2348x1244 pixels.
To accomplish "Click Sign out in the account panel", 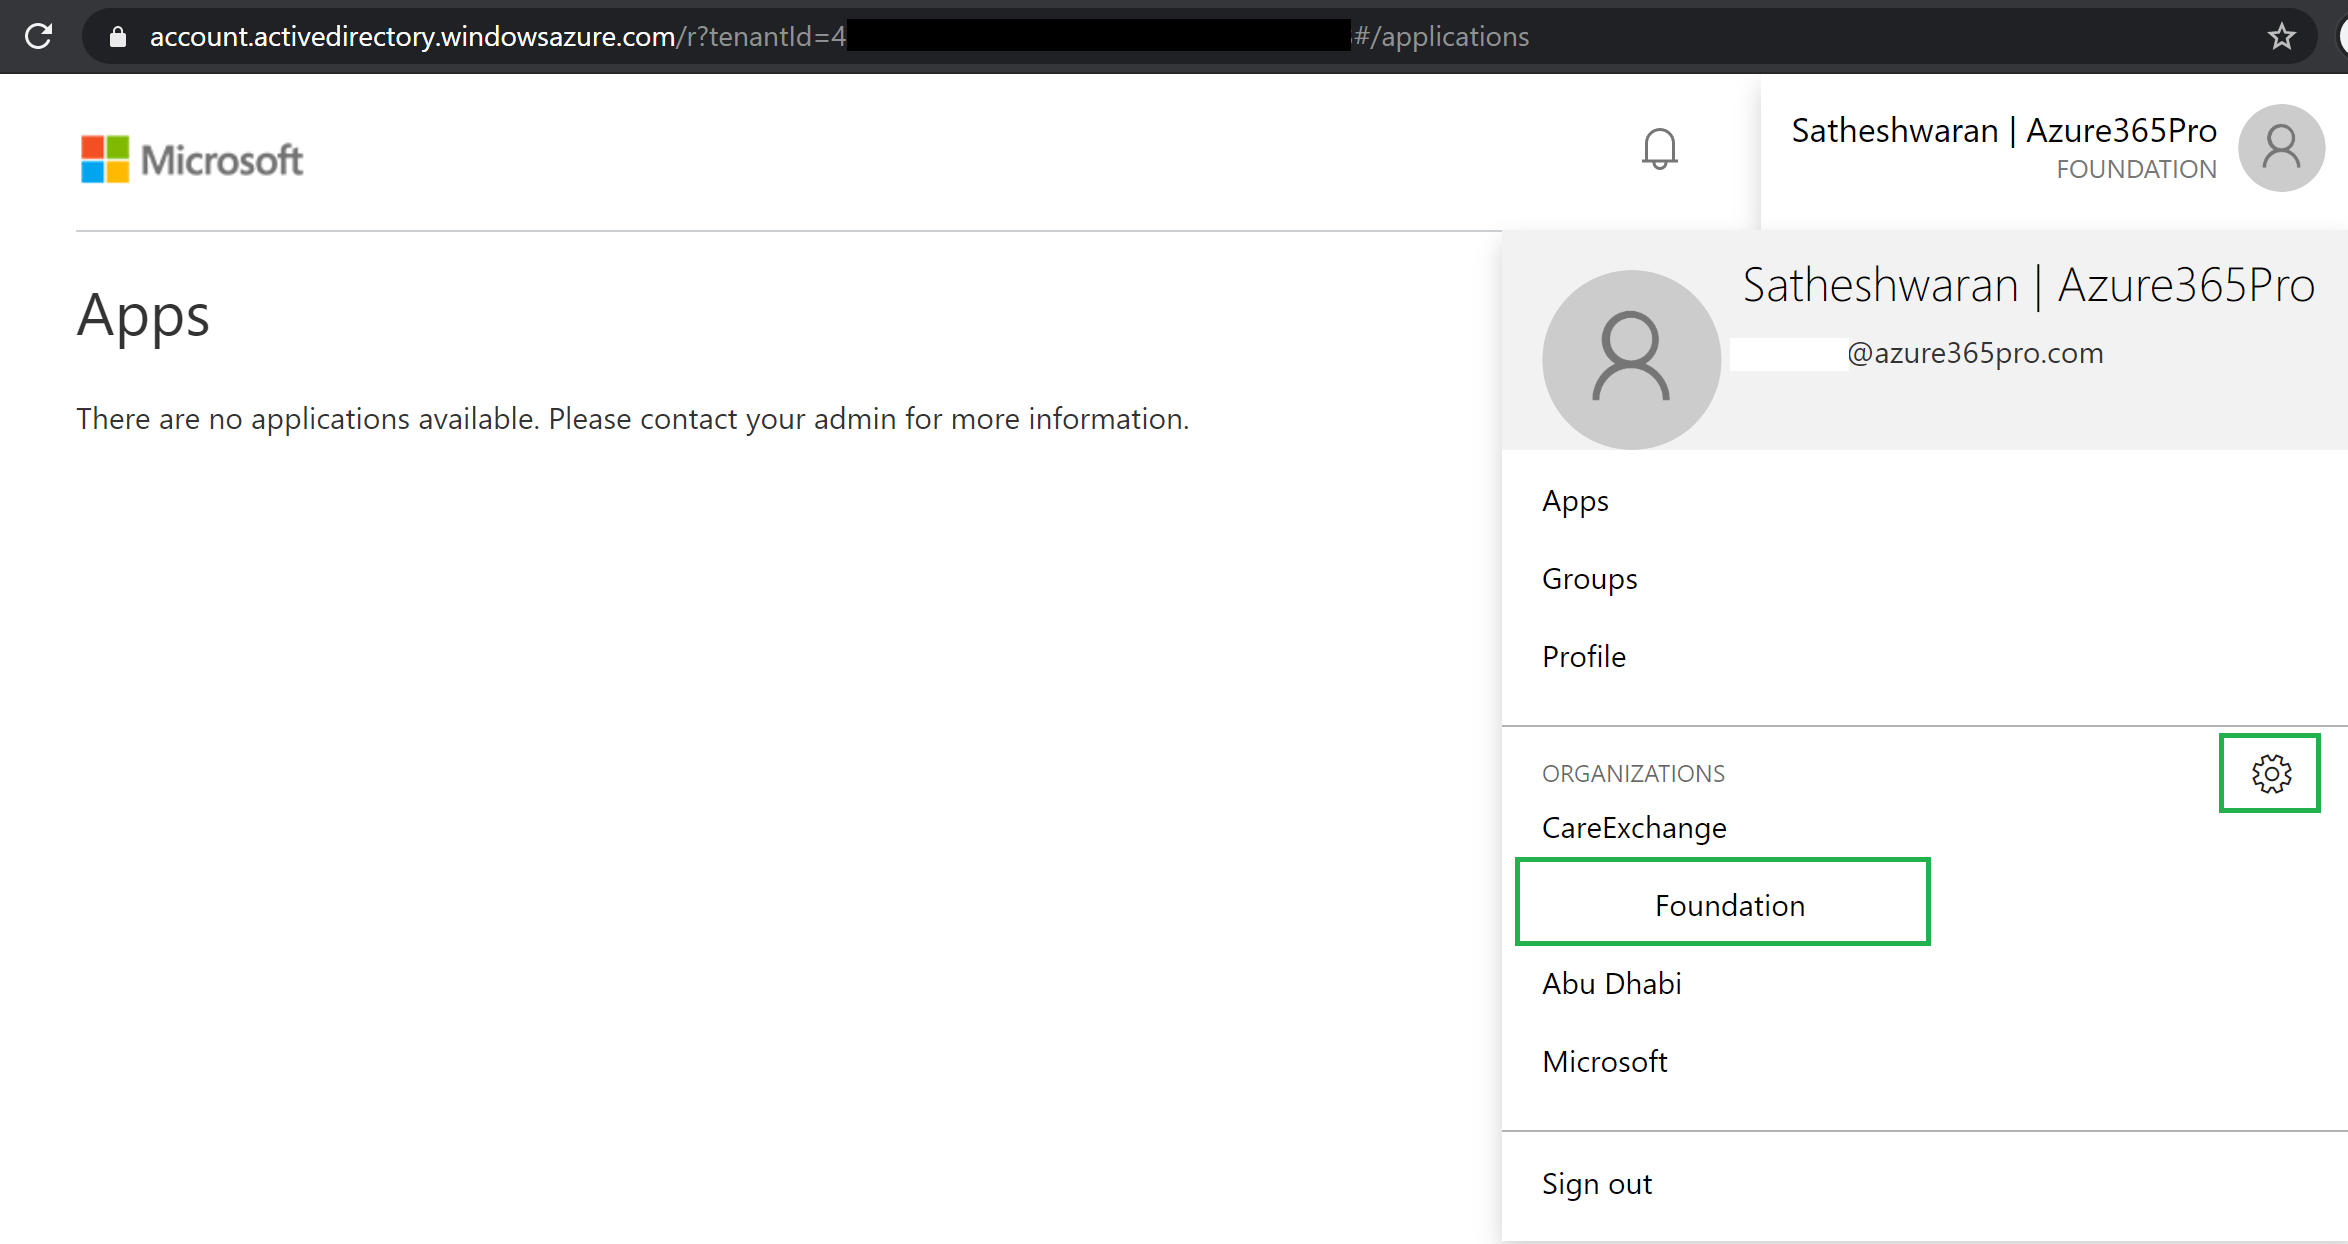I will 1596,1184.
